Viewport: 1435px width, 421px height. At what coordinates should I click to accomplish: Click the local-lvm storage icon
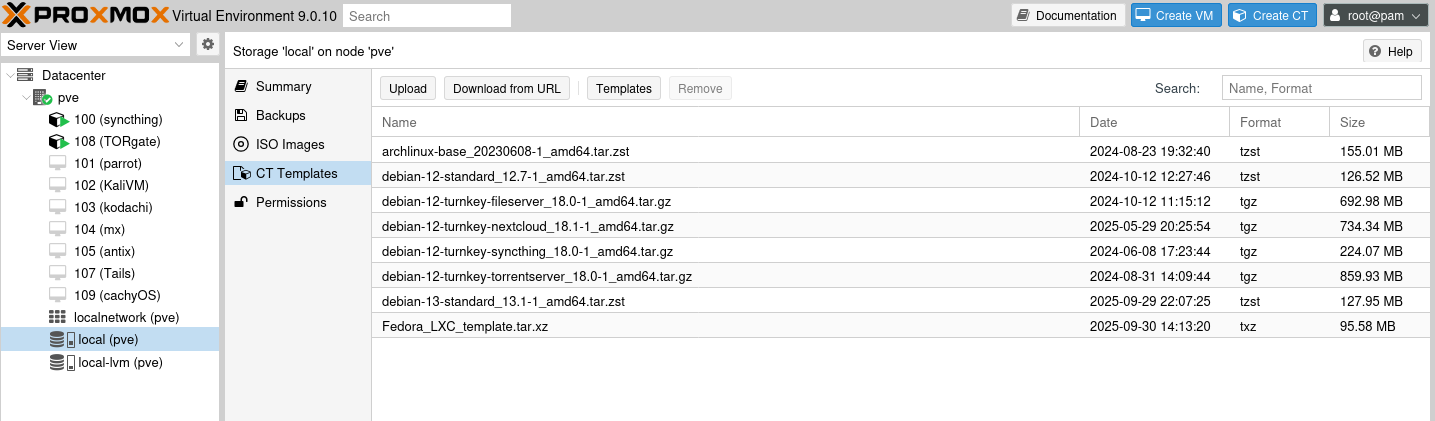coord(62,362)
